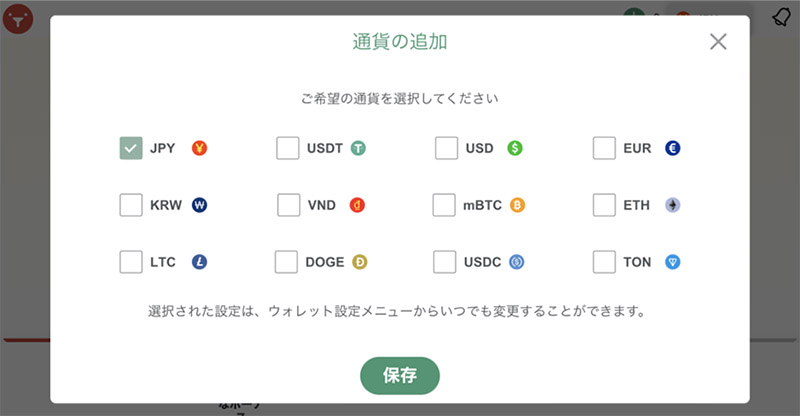
Task: Click the blue TON coin icon
Action: (673, 262)
